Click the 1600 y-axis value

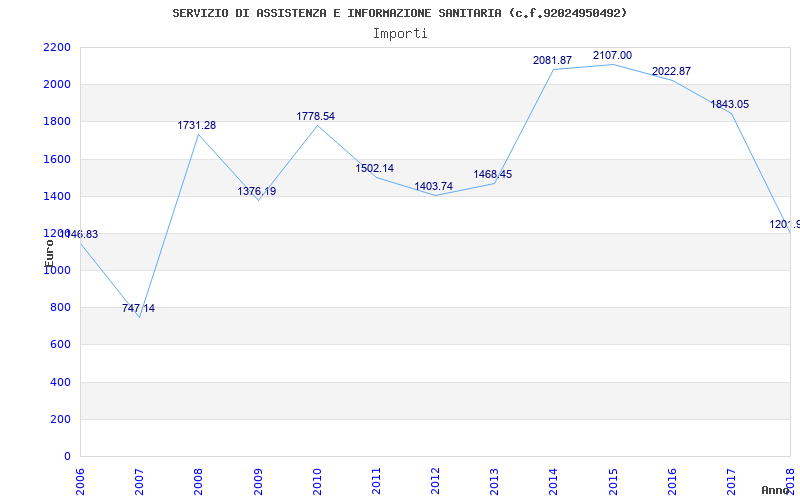[x=57, y=159]
